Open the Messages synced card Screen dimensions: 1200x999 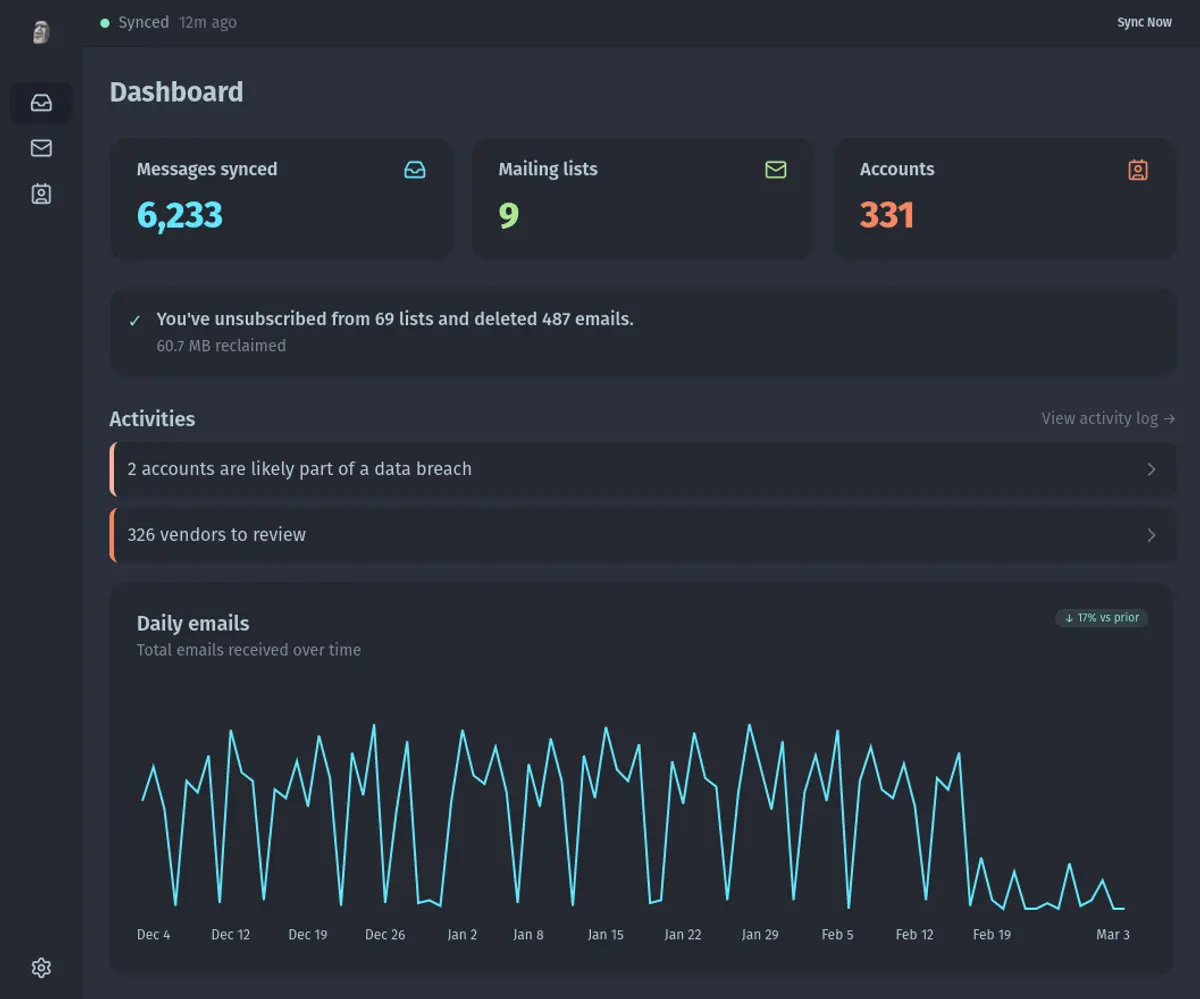282,199
